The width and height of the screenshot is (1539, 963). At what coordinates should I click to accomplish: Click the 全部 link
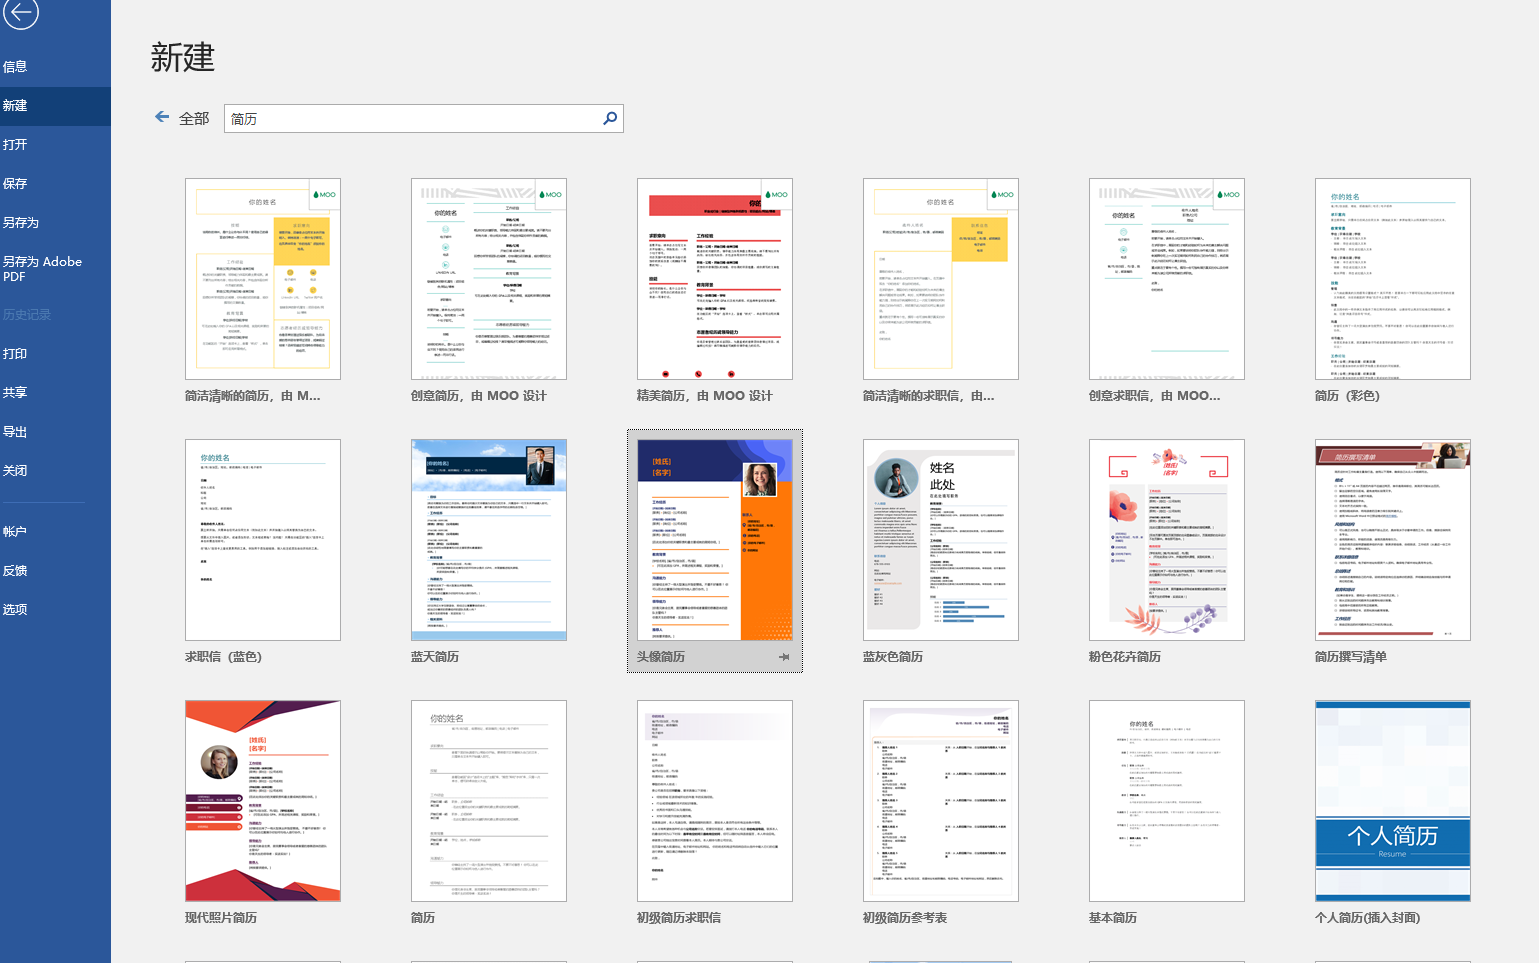point(194,118)
